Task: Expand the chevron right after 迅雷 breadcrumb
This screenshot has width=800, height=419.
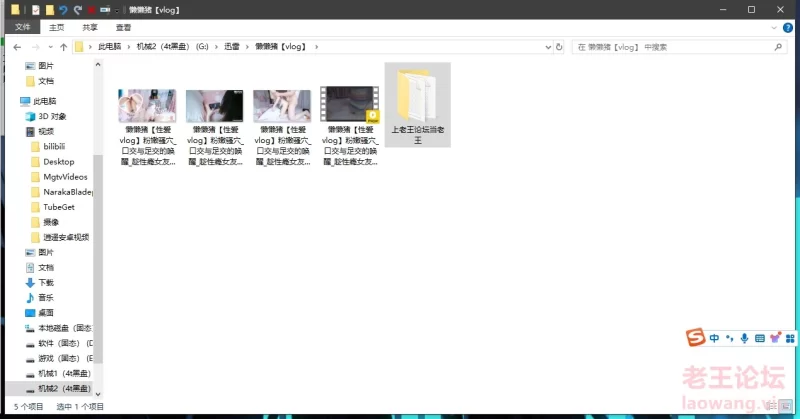Action: pos(247,46)
